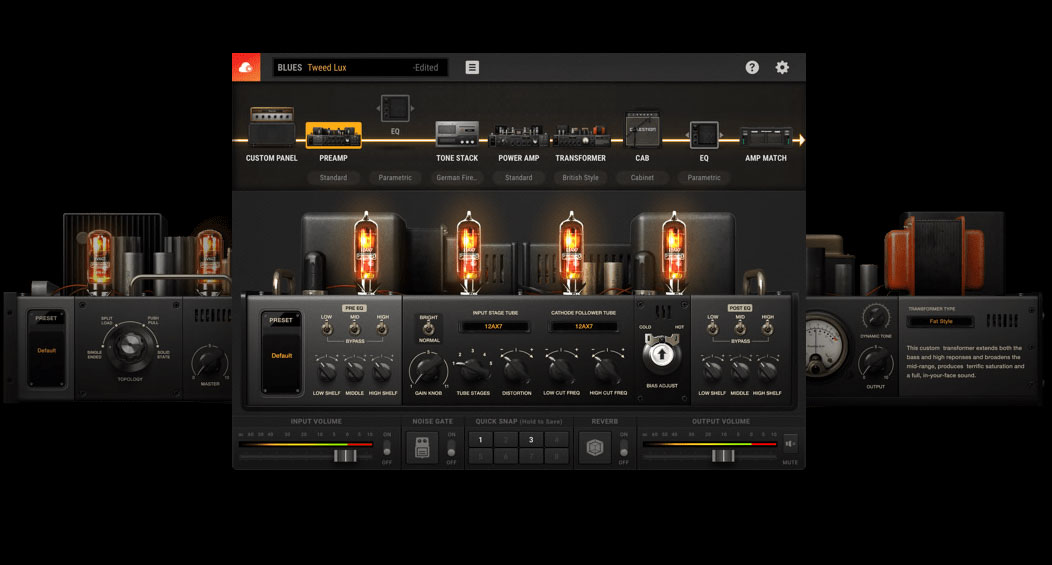Toggle Post EQ Low bypass switch
Viewport: 1052px width, 565px height.
[713, 328]
